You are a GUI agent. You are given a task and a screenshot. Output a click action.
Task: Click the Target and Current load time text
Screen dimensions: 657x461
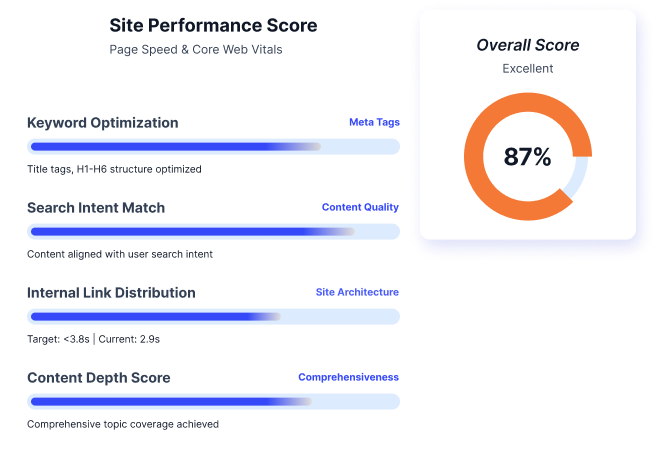click(x=93, y=339)
